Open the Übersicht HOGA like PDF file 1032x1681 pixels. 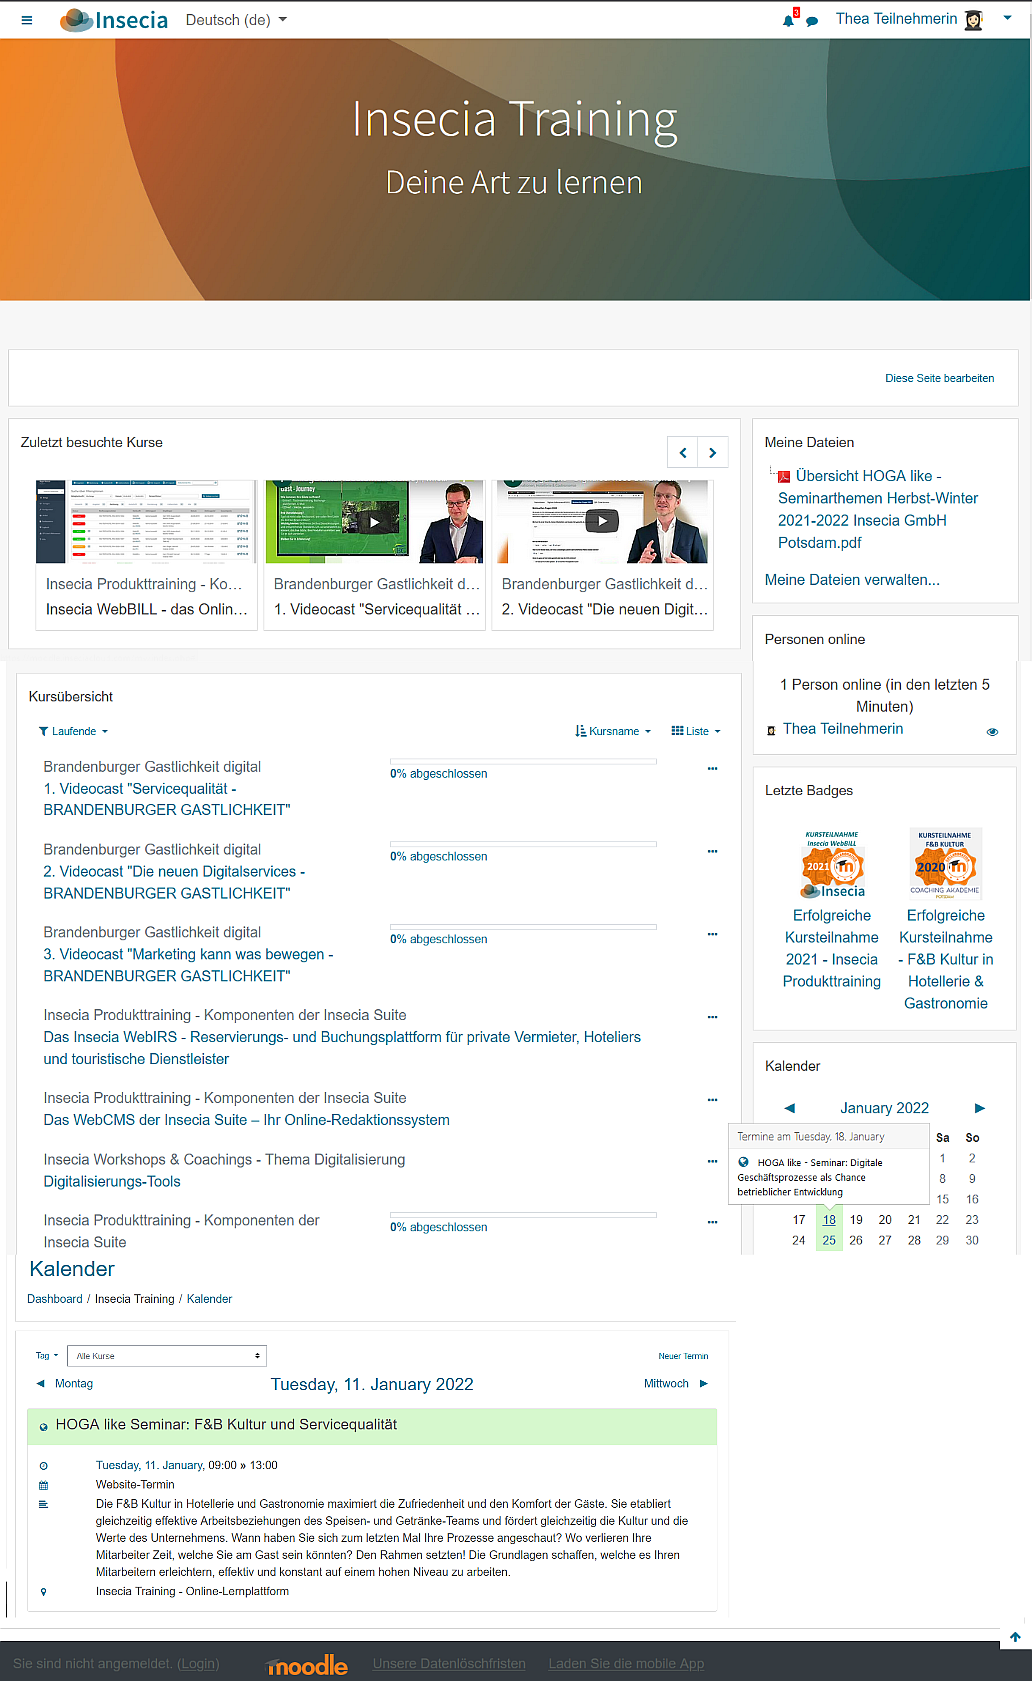coord(878,509)
